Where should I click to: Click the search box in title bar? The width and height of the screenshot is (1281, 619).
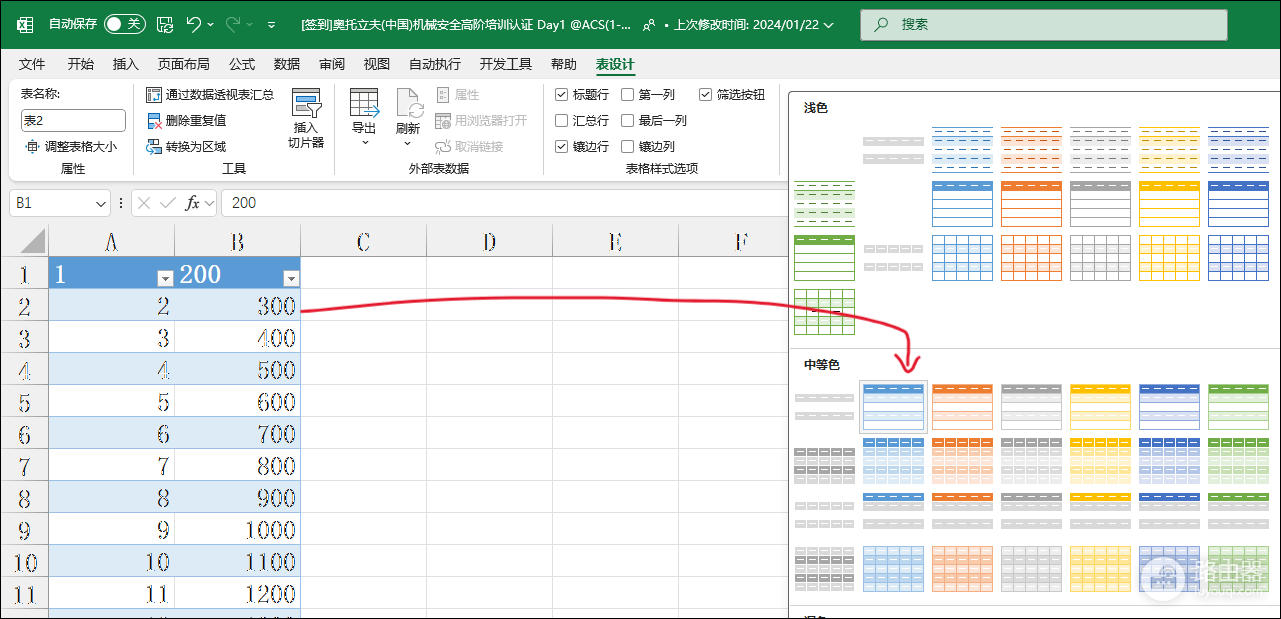(1043, 24)
